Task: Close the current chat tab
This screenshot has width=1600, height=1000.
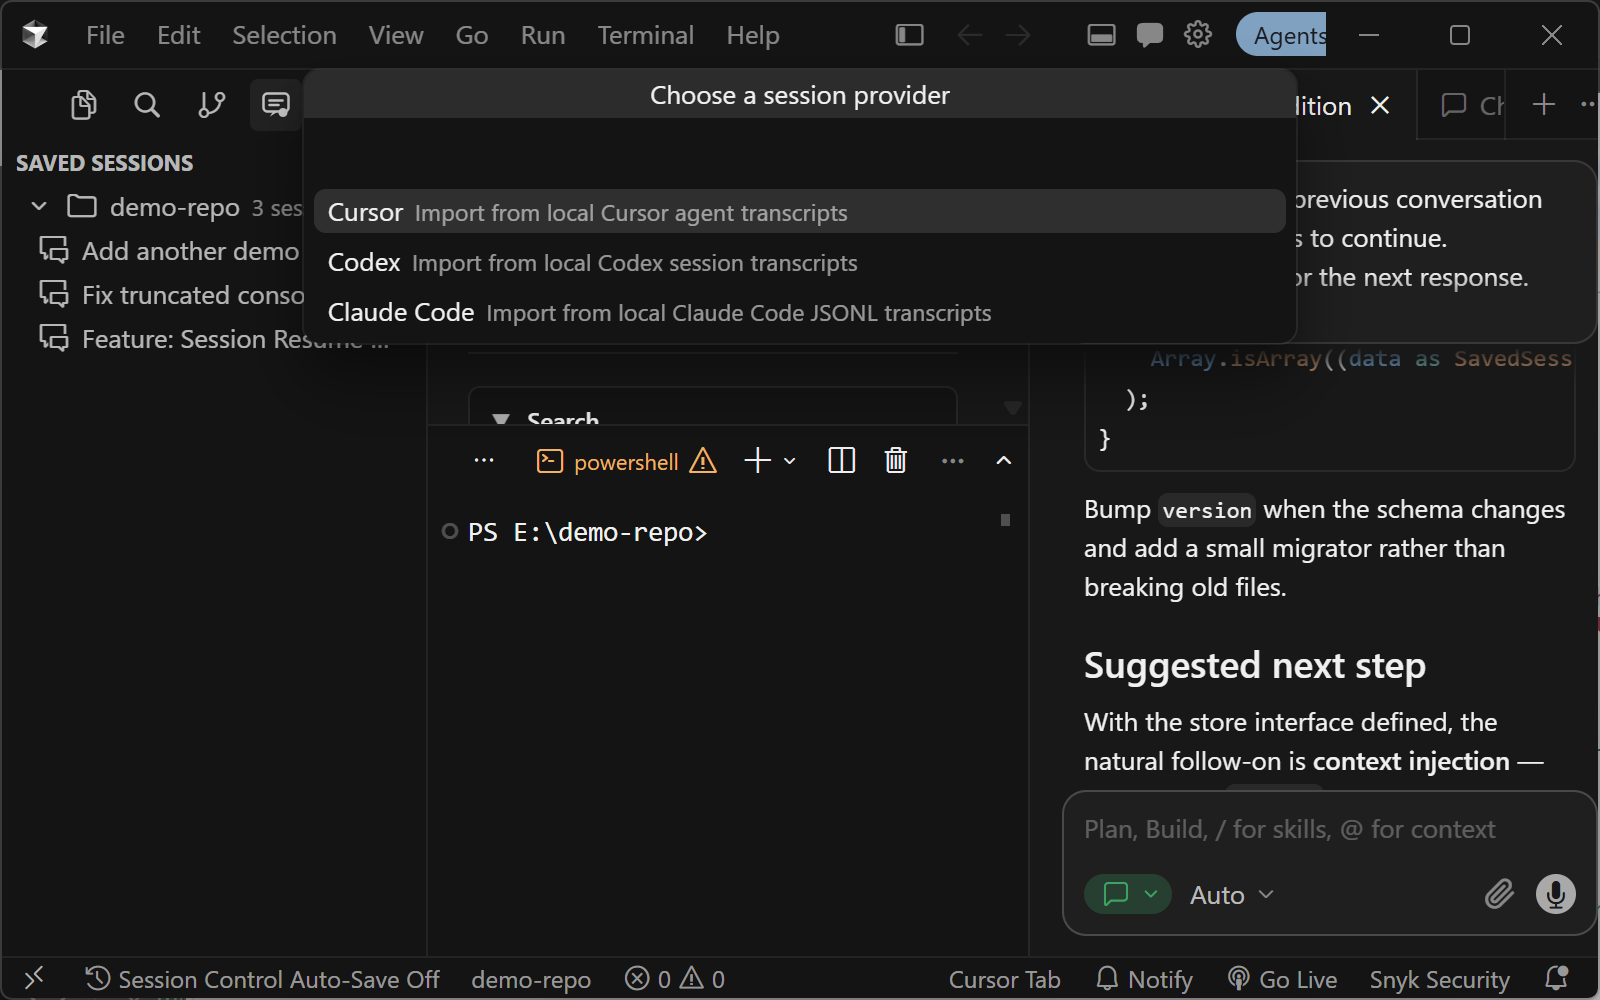Action: point(1380,105)
